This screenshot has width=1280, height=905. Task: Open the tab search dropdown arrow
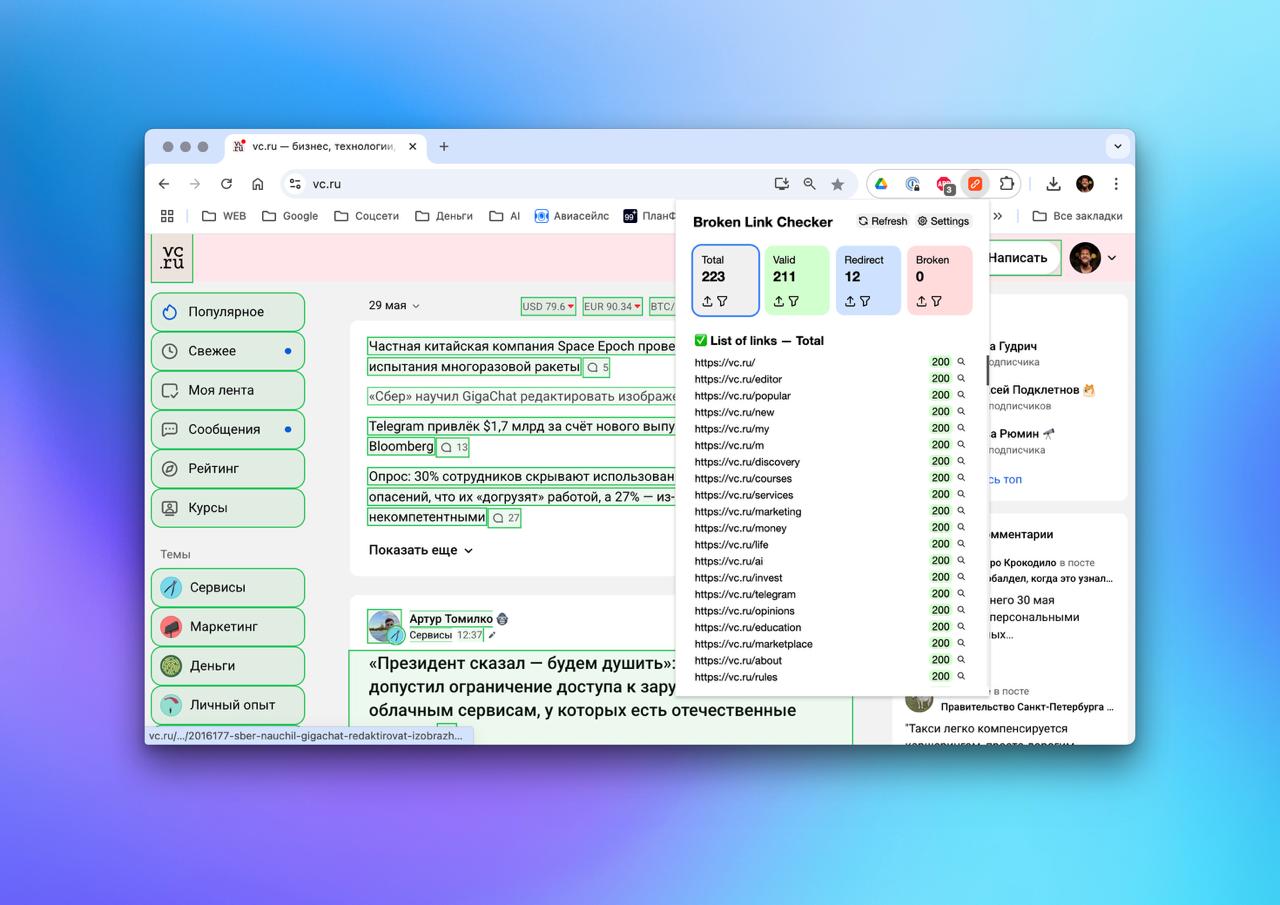(x=1118, y=146)
